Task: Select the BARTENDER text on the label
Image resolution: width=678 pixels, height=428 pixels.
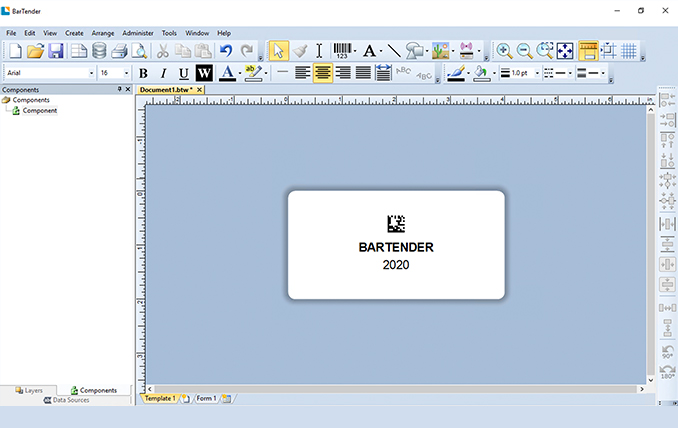Action: (x=396, y=247)
